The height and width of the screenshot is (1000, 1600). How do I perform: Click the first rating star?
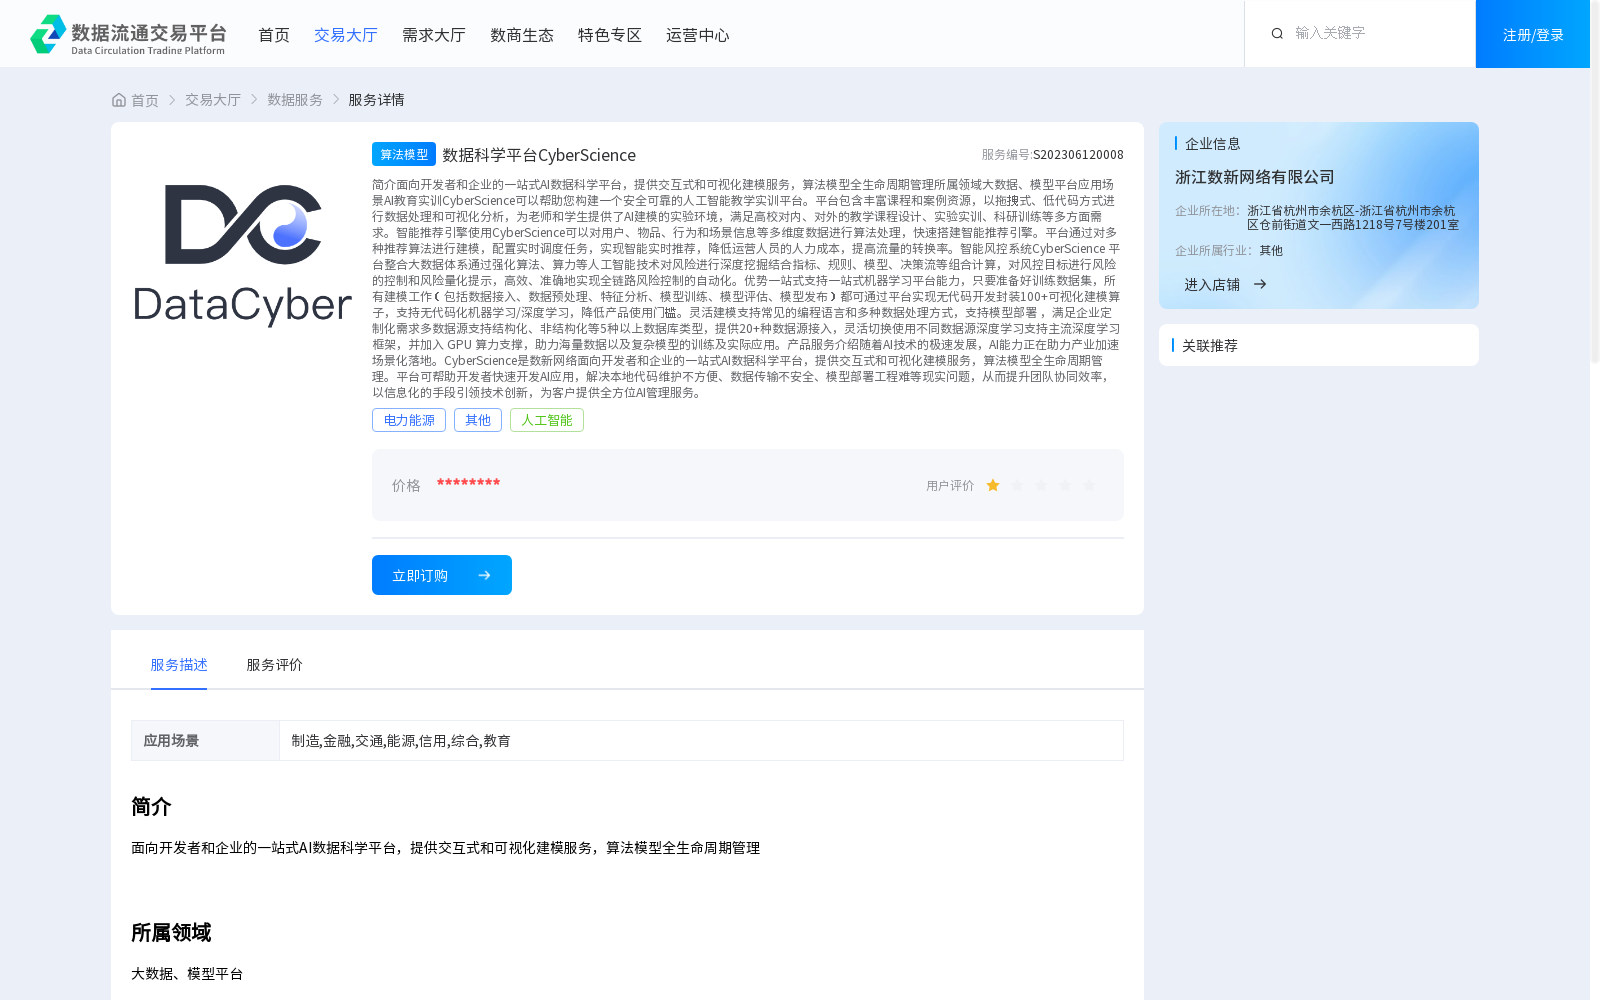point(993,485)
